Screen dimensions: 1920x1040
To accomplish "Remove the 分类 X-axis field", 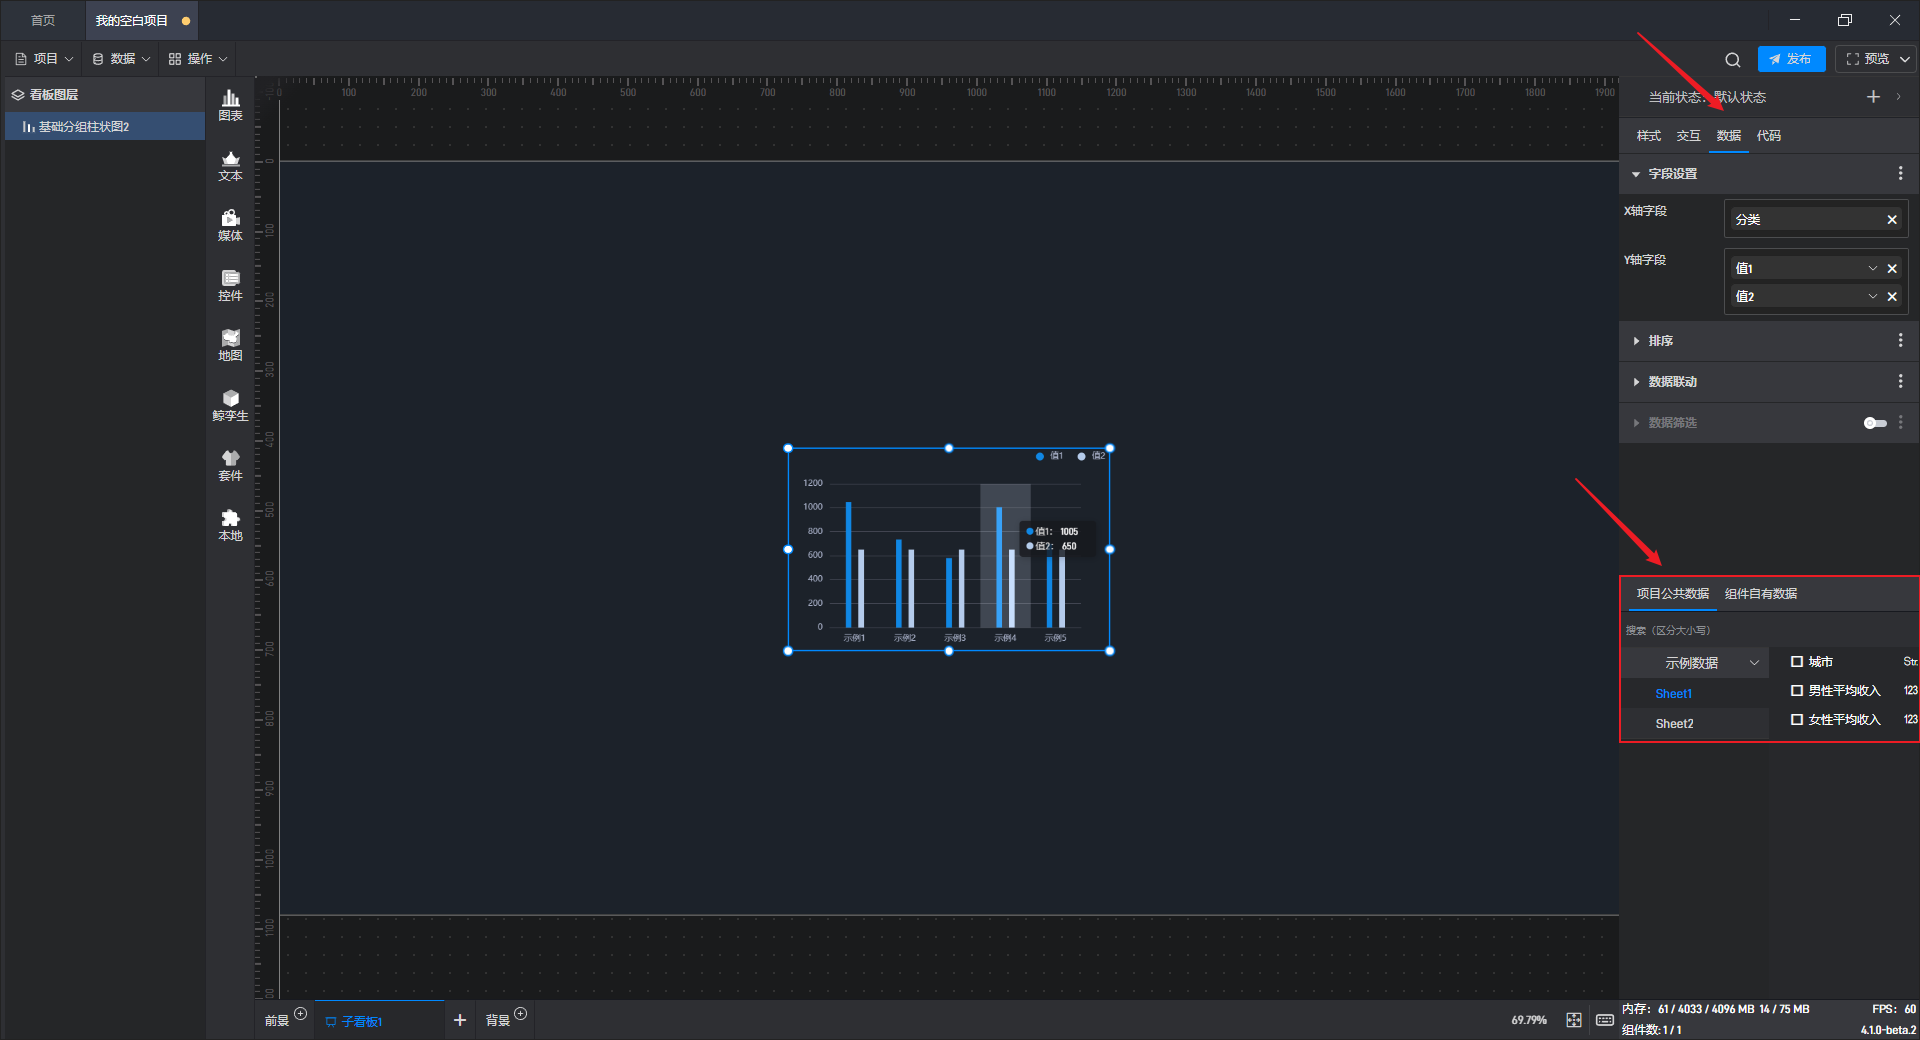I will click(x=1892, y=220).
